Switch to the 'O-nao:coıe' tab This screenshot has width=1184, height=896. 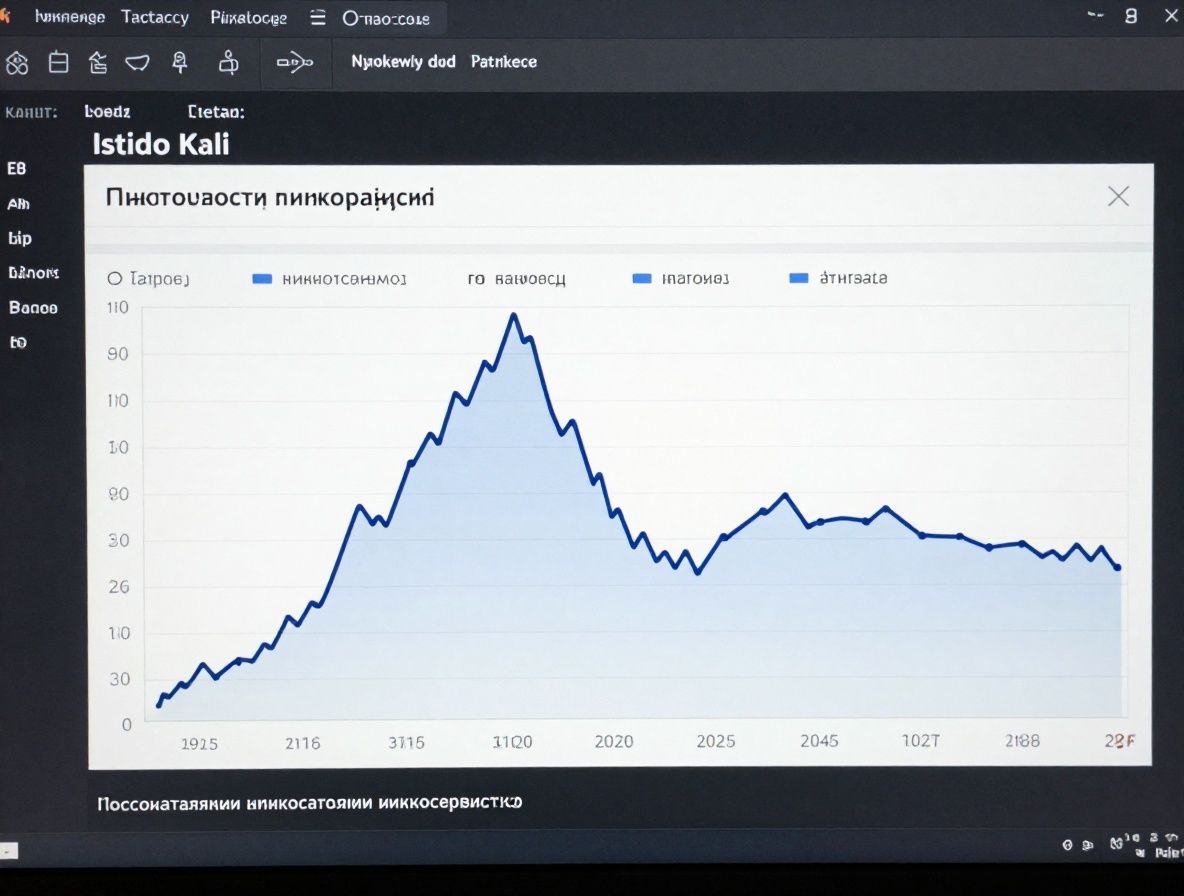[386, 18]
